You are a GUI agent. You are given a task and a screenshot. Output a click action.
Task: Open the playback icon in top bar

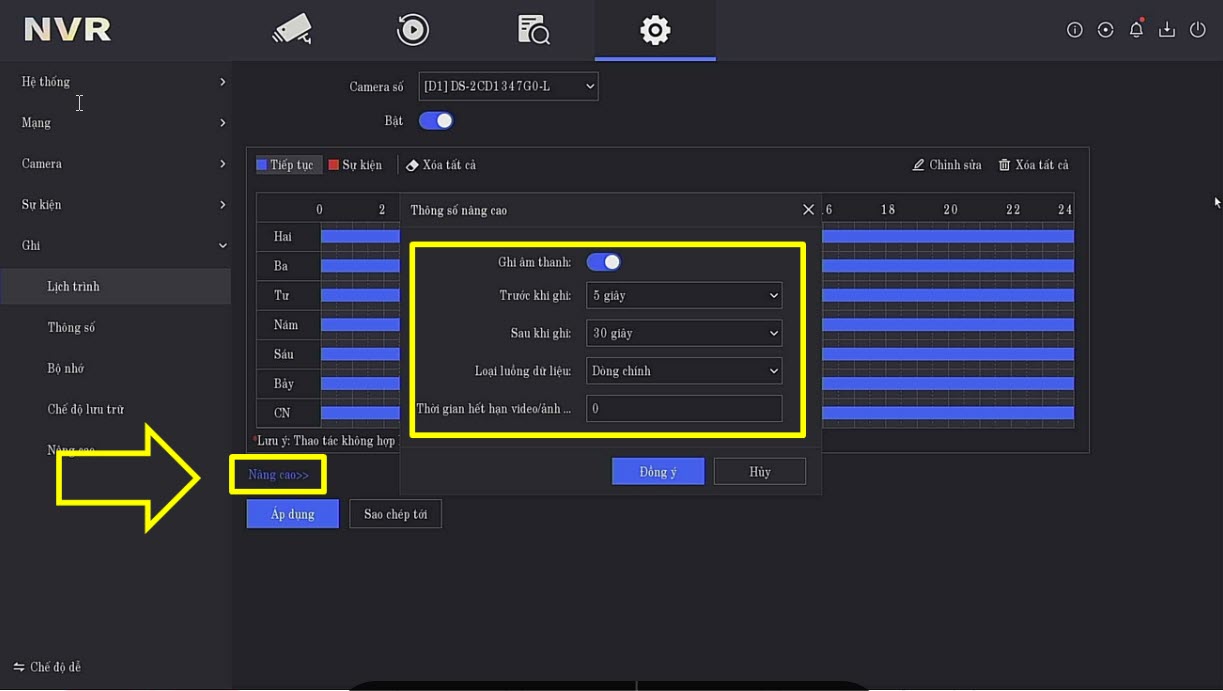click(x=412, y=30)
